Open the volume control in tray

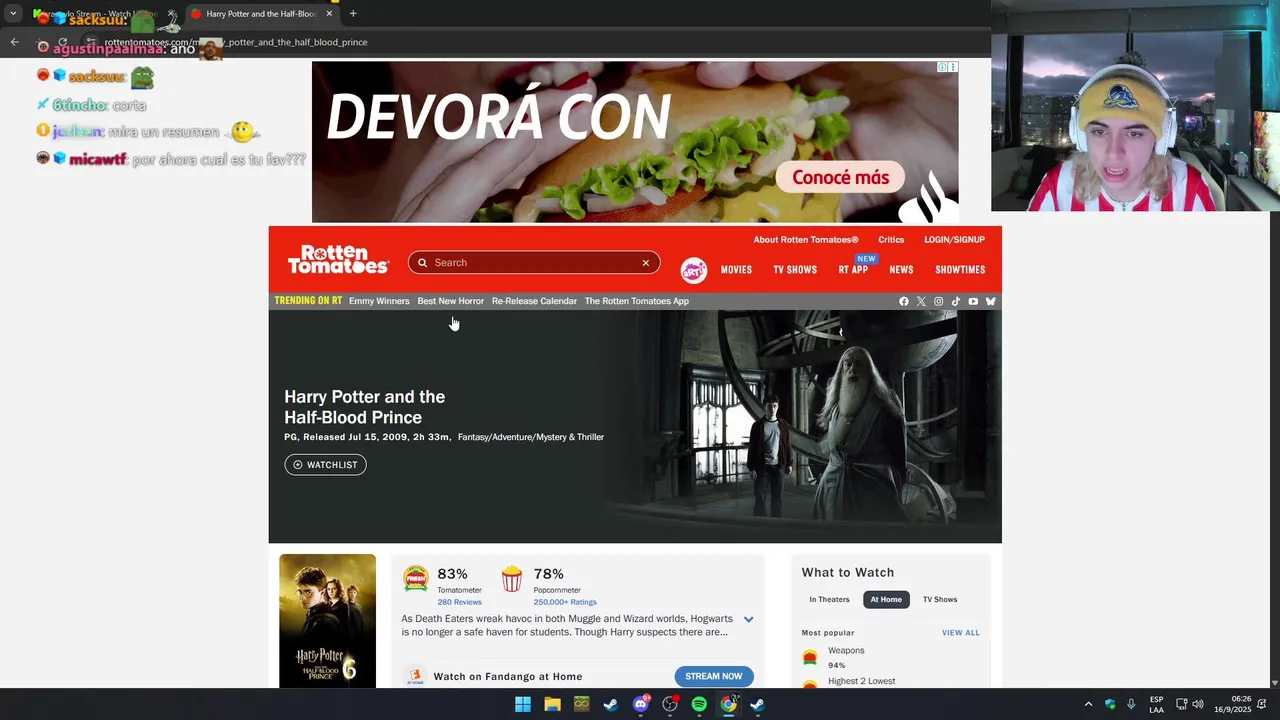click(x=1198, y=705)
